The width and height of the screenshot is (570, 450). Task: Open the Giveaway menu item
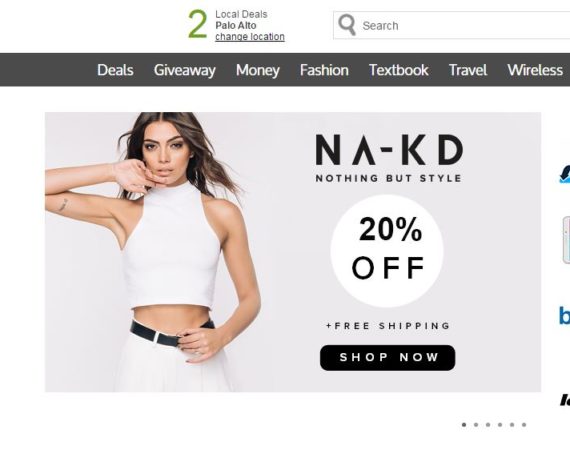pos(185,70)
